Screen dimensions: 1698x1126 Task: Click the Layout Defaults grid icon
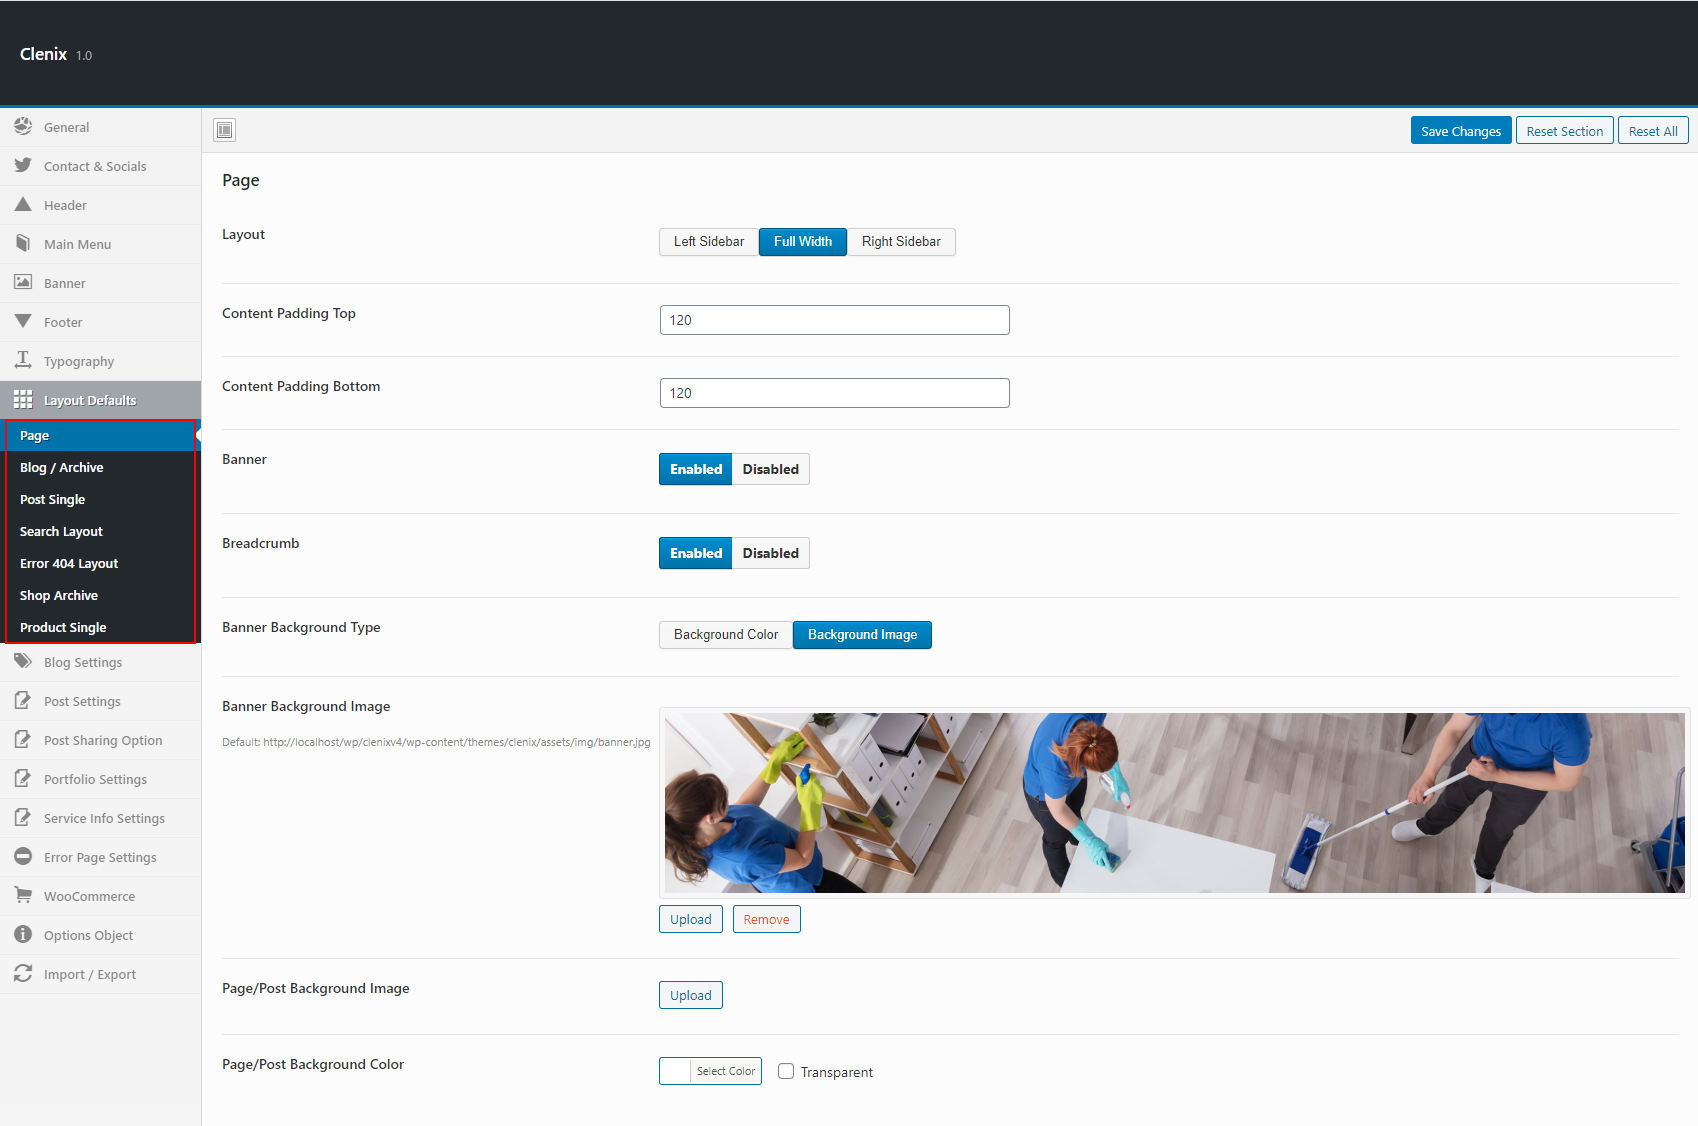coord(23,399)
